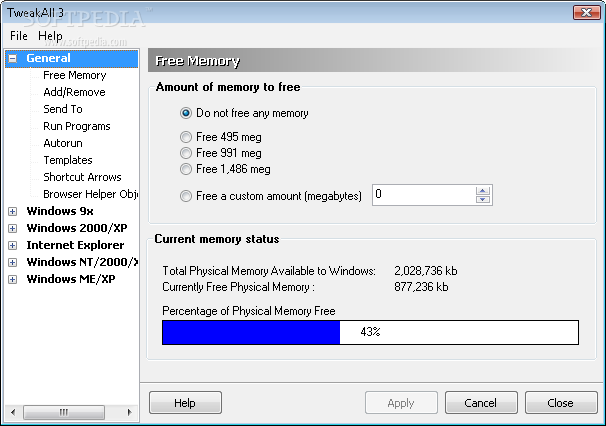Select the Windows 2000/XP category
The height and width of the screenshot is (426, 606).
[77, 228]
